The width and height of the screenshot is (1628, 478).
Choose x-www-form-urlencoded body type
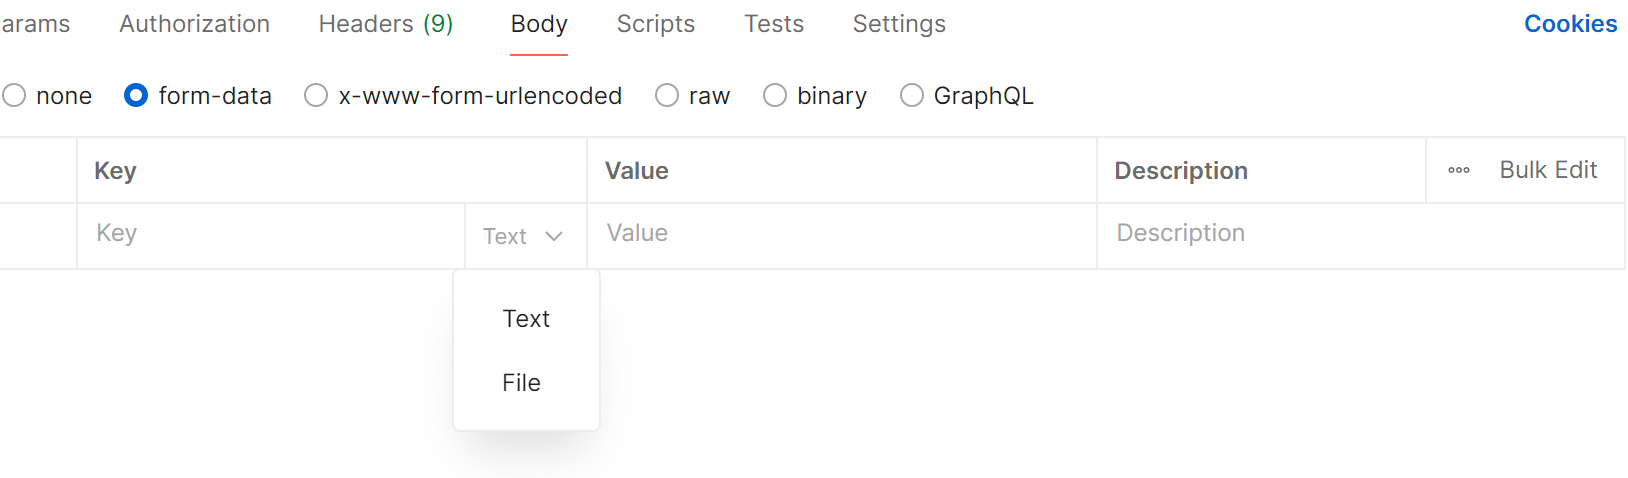pos(316,96)
